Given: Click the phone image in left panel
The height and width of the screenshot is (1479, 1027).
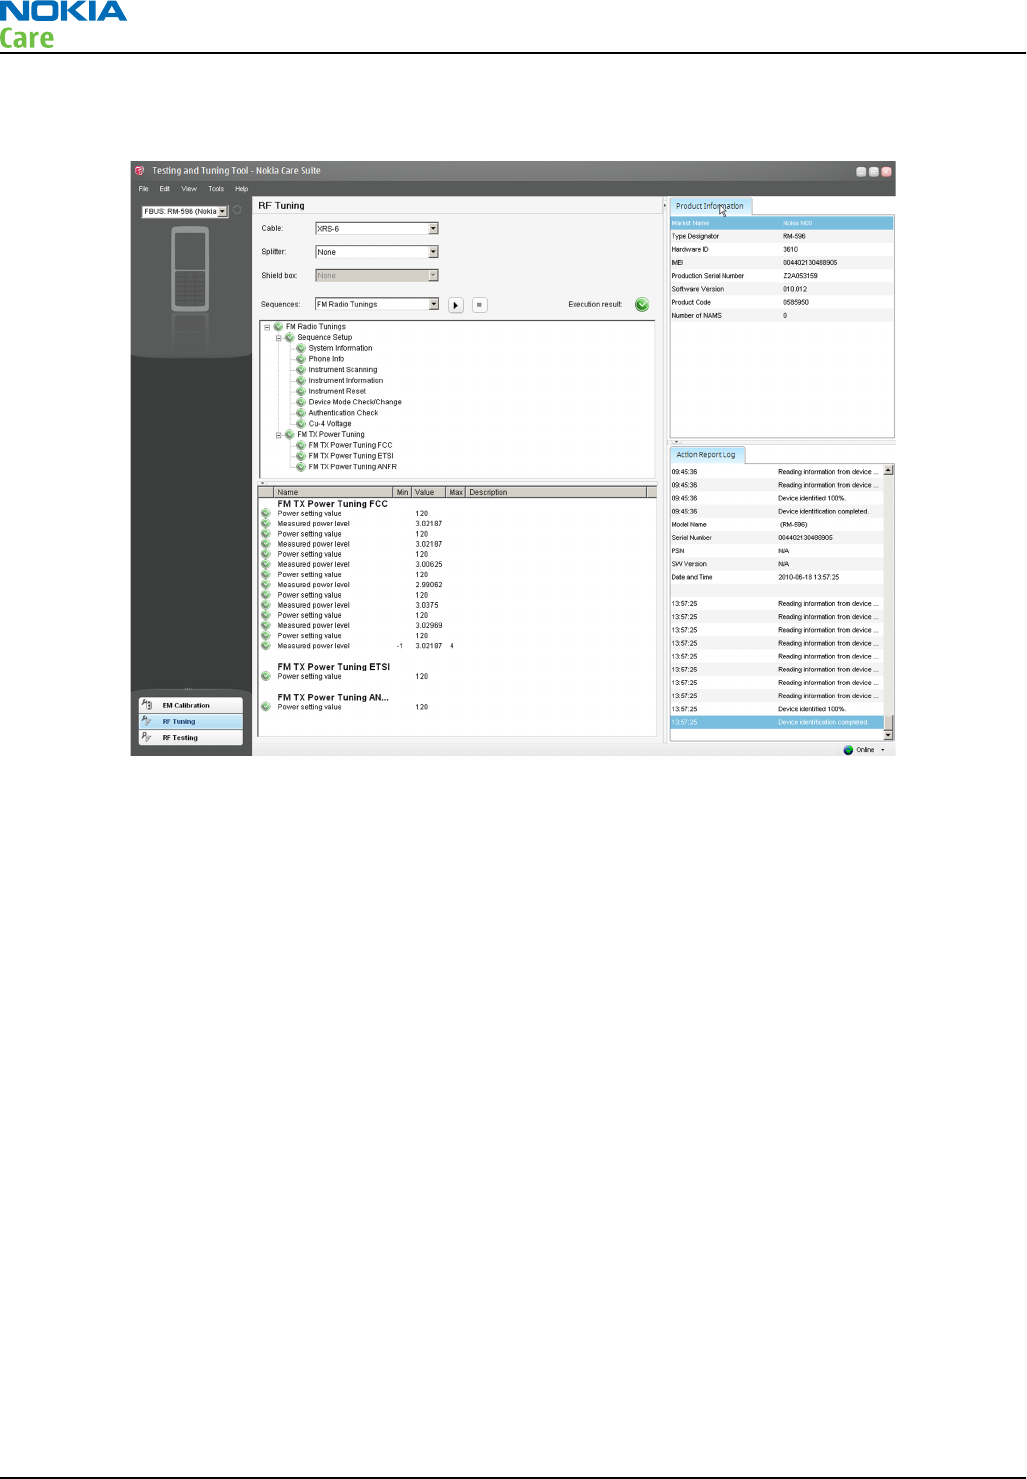Looking at the screenshot, I should (190, 269).
